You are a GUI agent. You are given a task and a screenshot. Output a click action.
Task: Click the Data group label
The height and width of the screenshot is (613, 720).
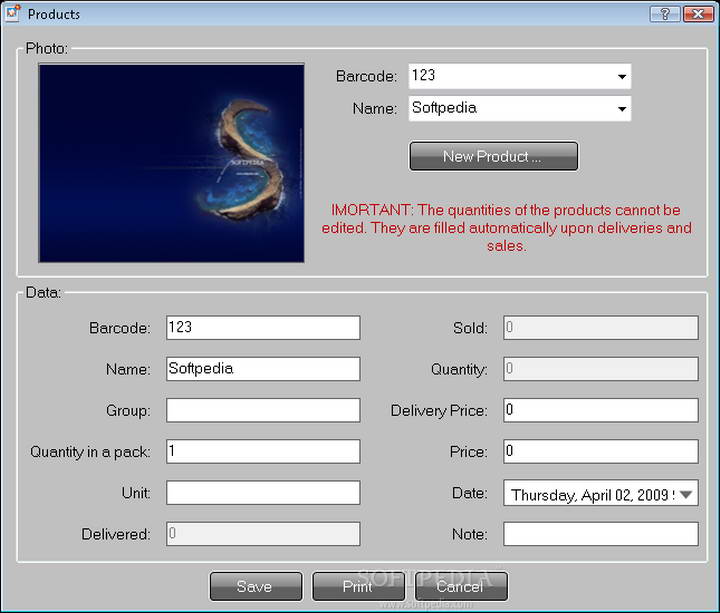point(43,292)
